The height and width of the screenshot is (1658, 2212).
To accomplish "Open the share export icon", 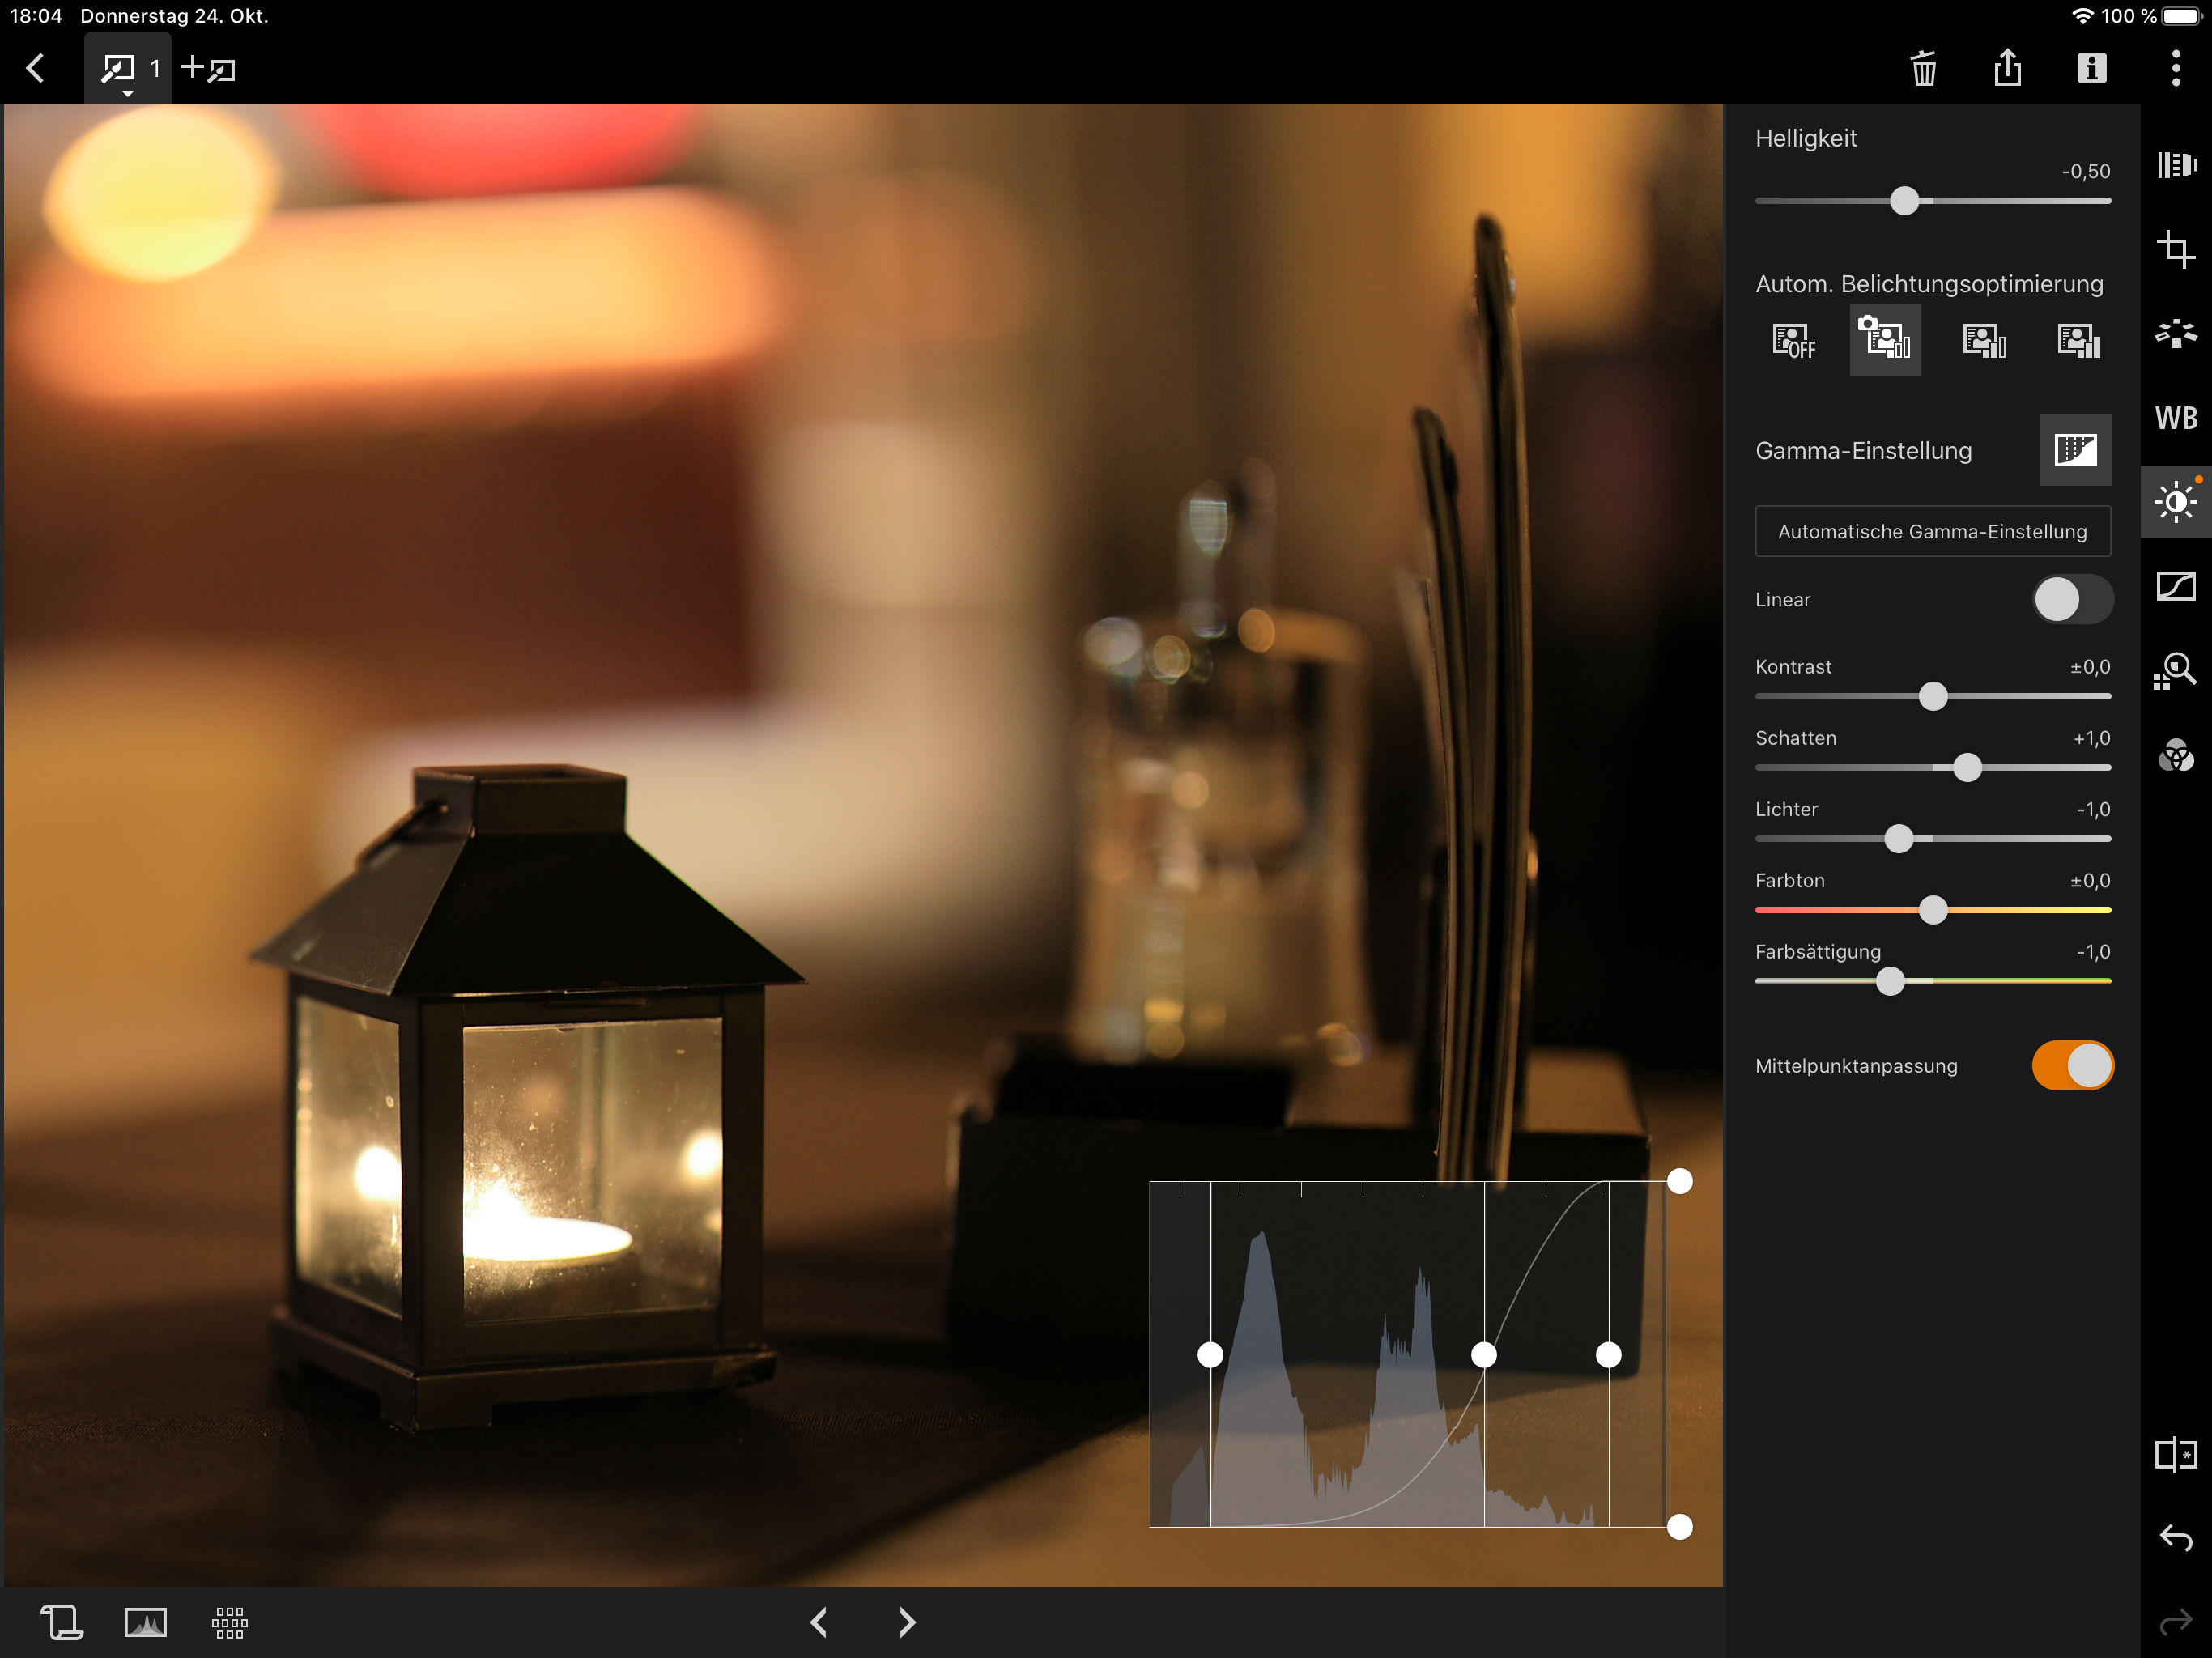I will pyautogui.click(x=2007, y=69).
